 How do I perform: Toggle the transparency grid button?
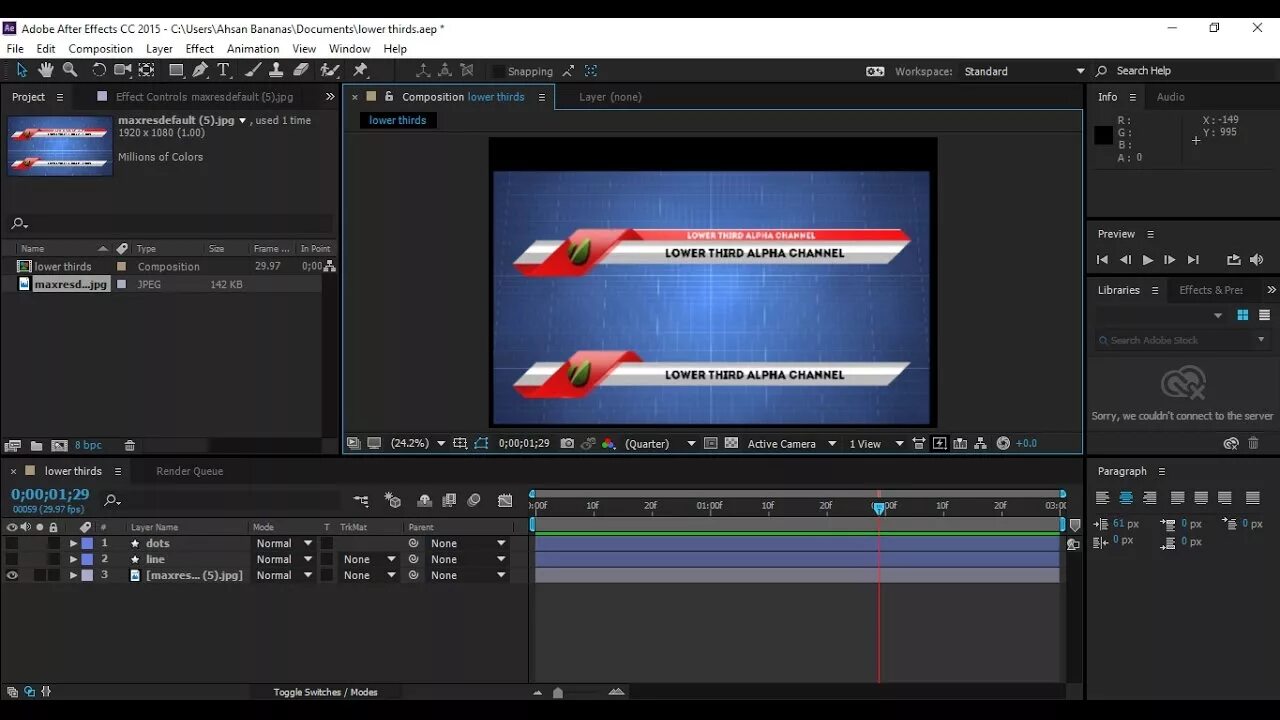click(x=731, y=443)
